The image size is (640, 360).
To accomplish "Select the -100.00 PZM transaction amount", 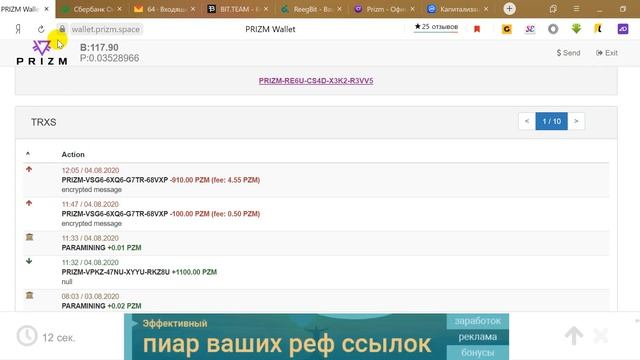I will (190, 214).
